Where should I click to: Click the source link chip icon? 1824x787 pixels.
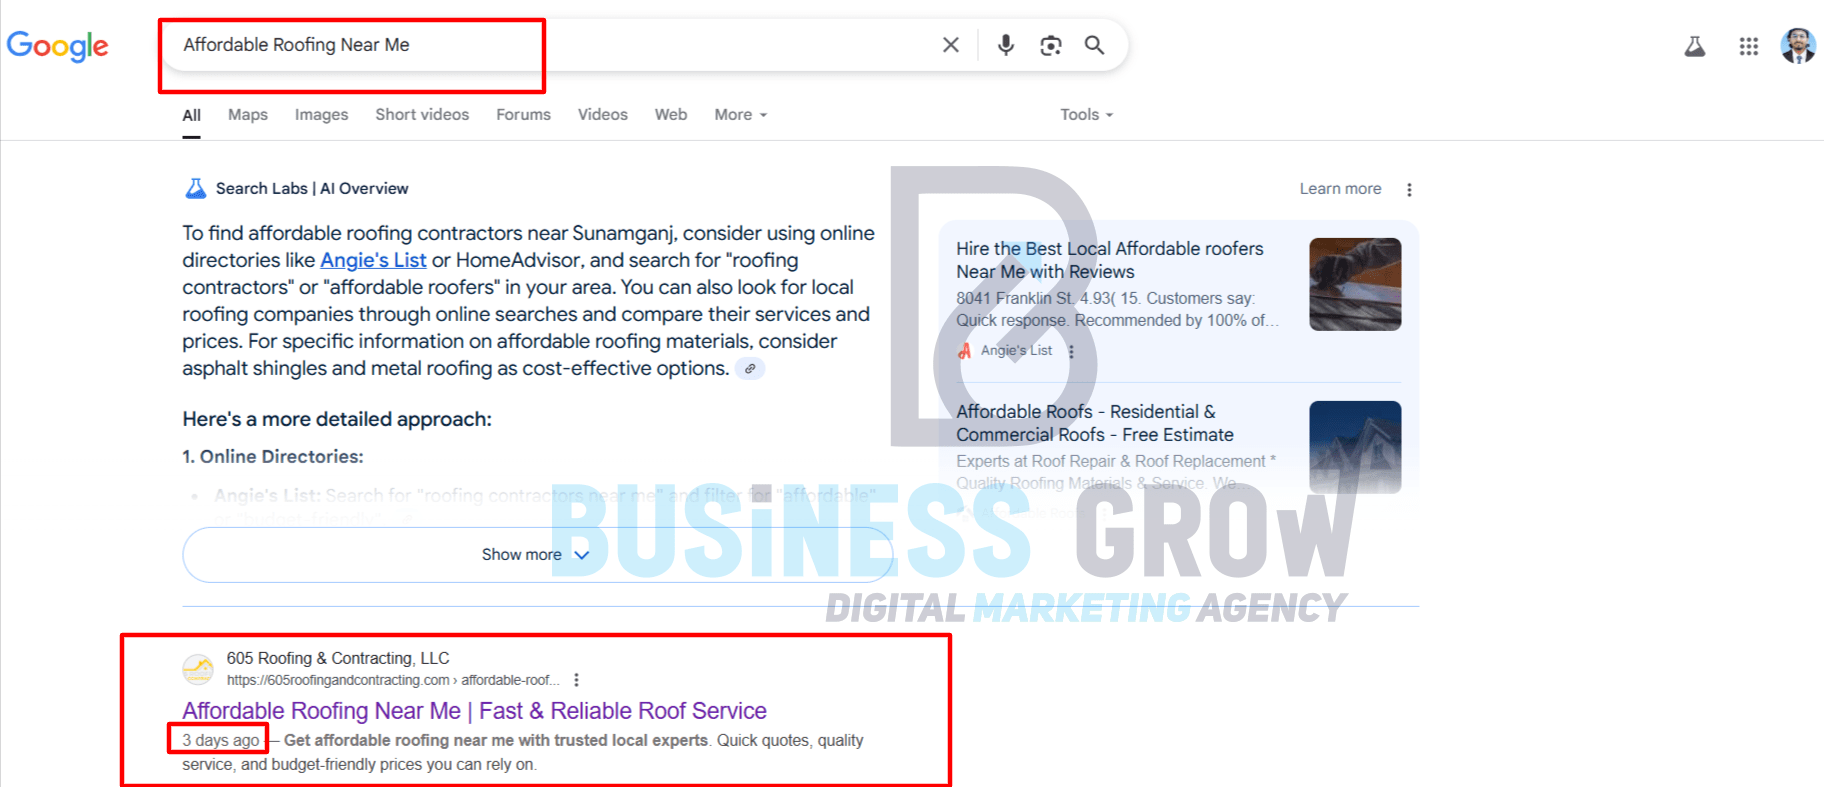(x=750, y=369)
